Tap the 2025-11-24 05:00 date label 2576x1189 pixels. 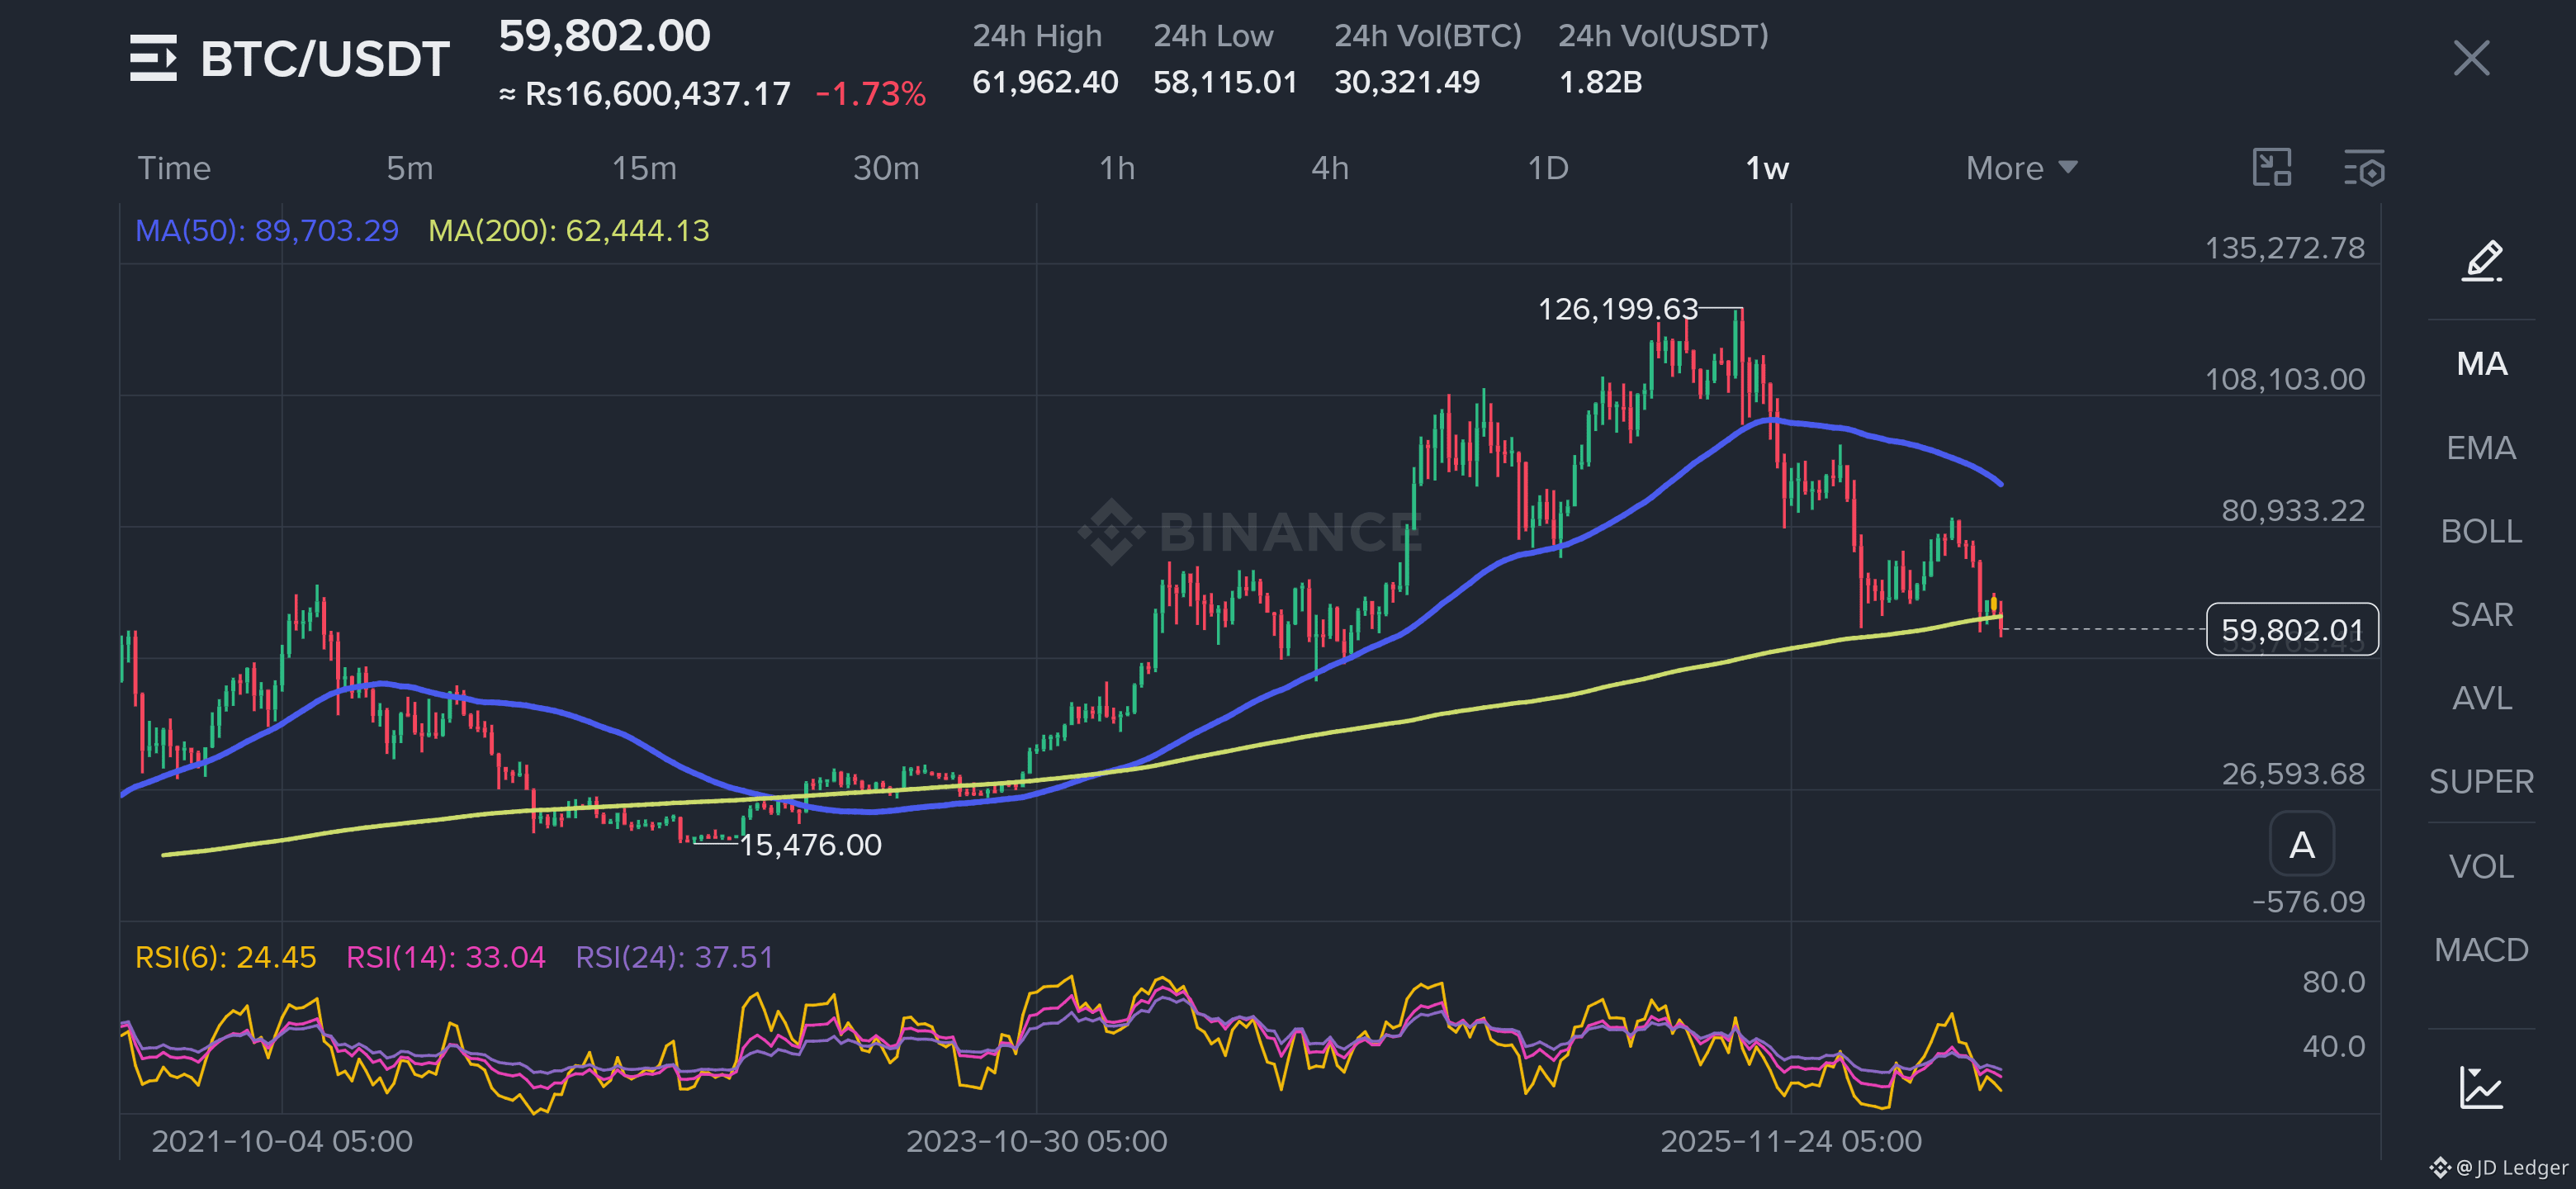1791,1142
